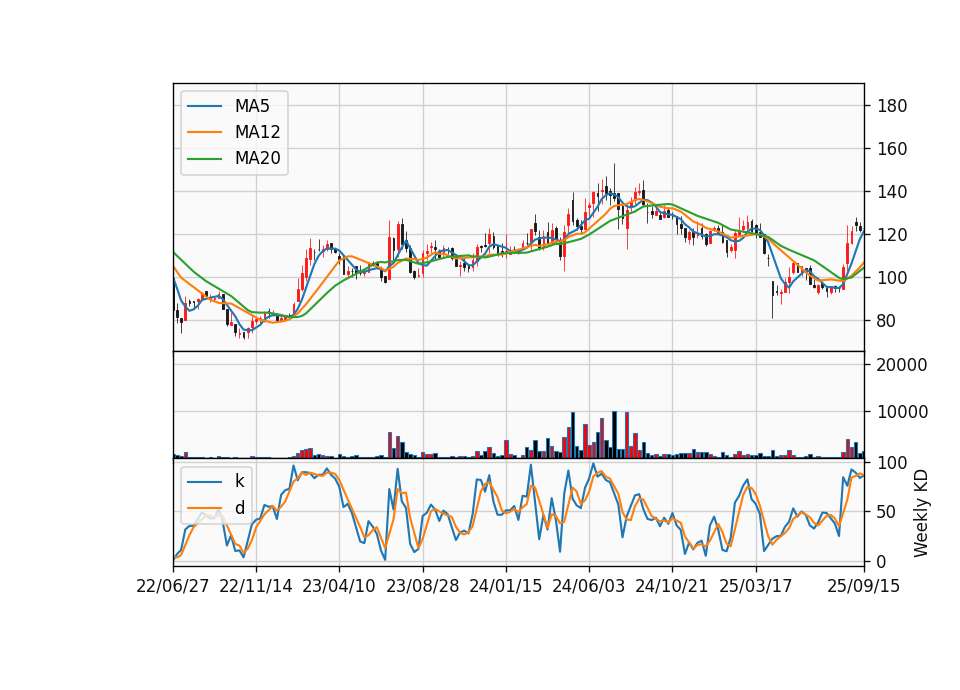Click the 120 price axis label
This screenshot has width=960, height=690.
tap(892, 235)
